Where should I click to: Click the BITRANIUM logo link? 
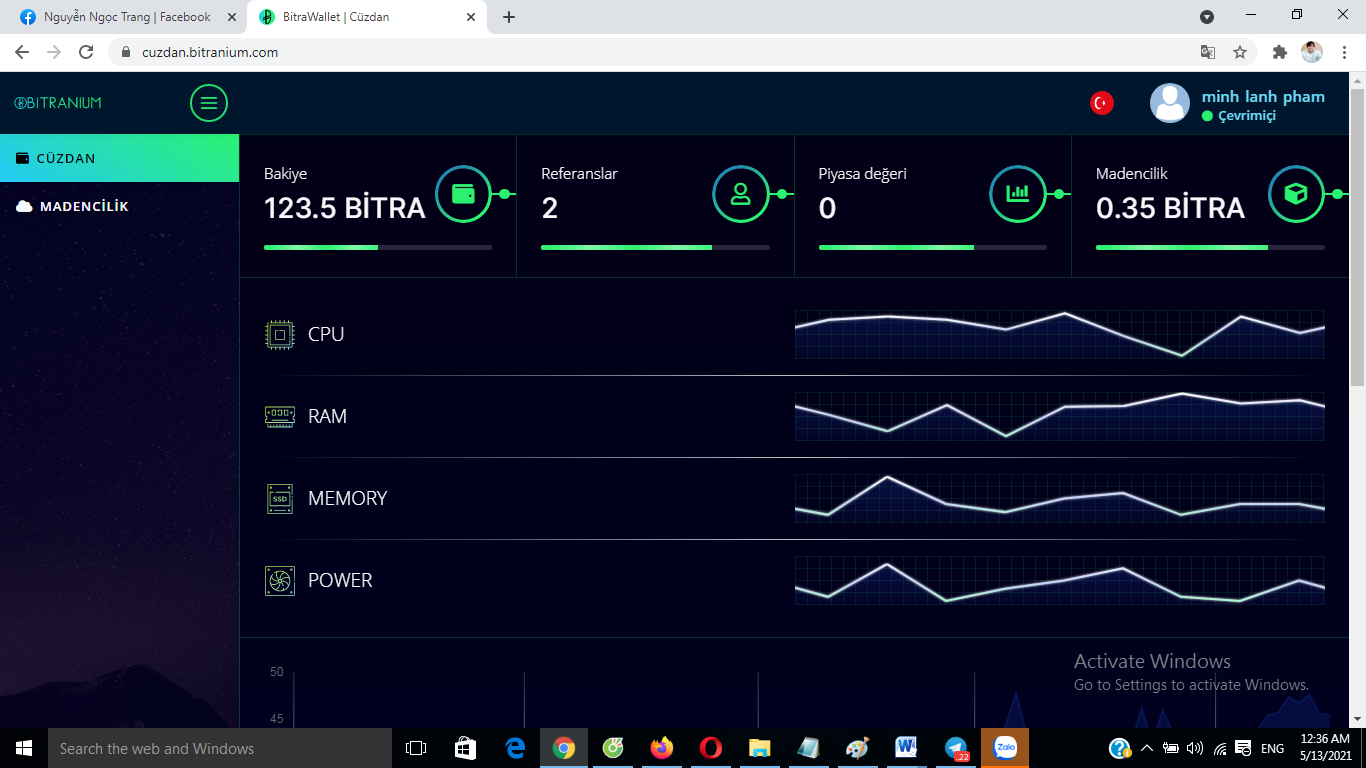click(58, 103)
